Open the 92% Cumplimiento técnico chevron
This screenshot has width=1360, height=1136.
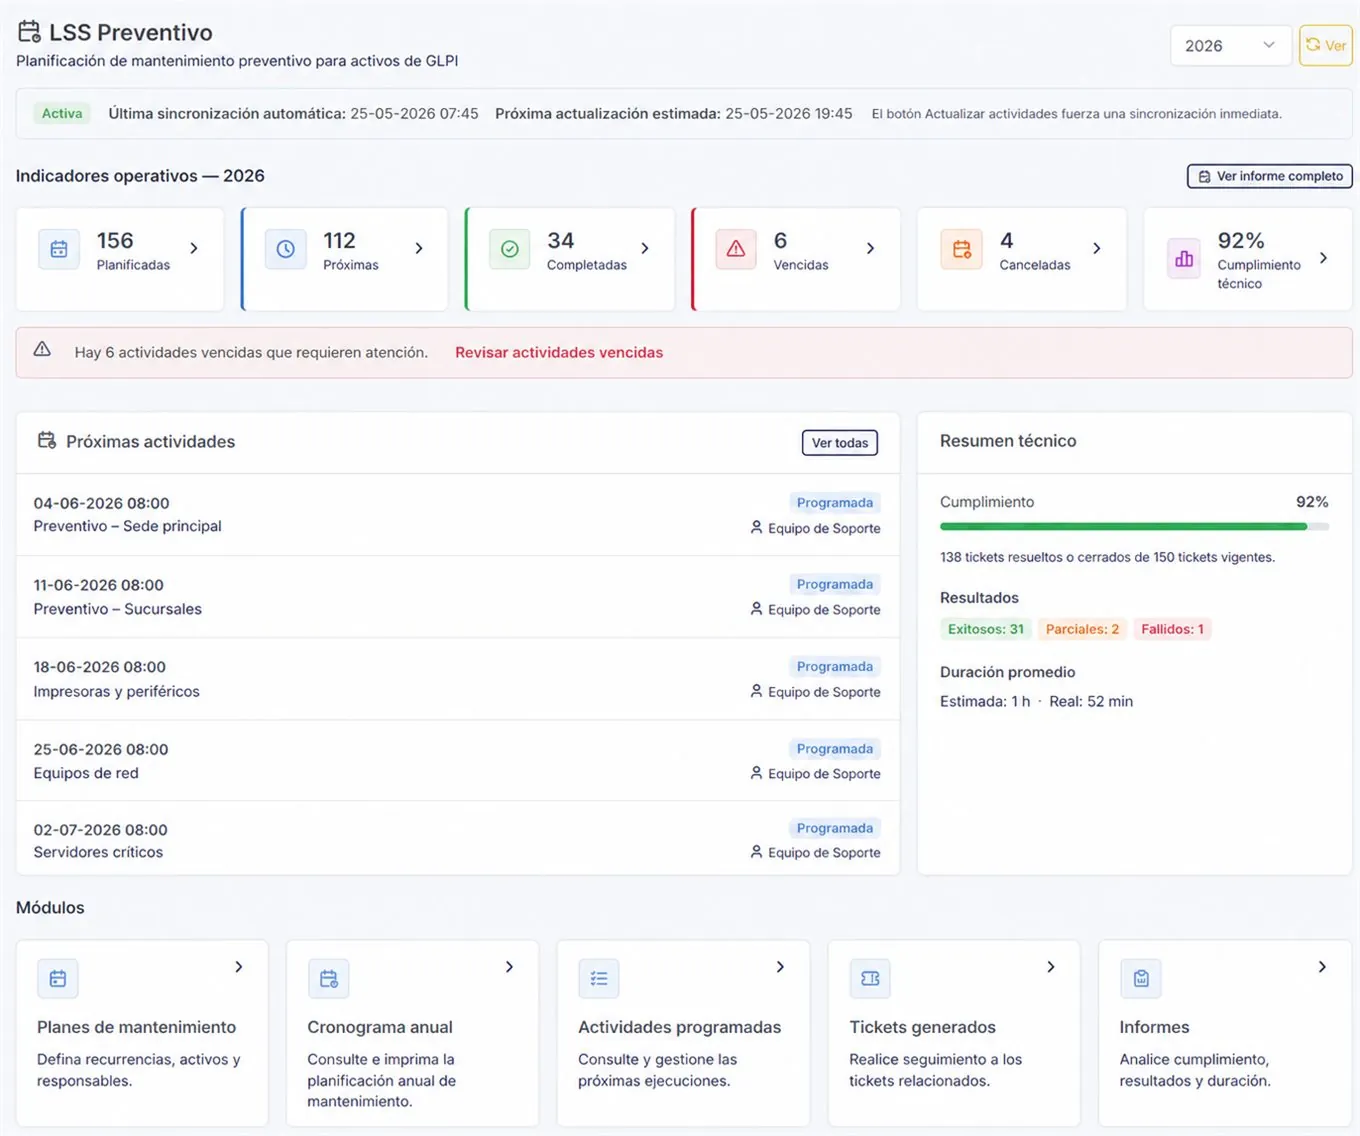pos(1324,258)
